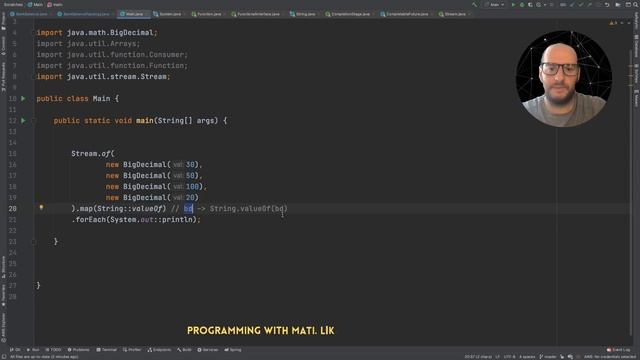Open the Spring tool window button
The width and height of the screenshot is (640, 360).
[233, 350]
